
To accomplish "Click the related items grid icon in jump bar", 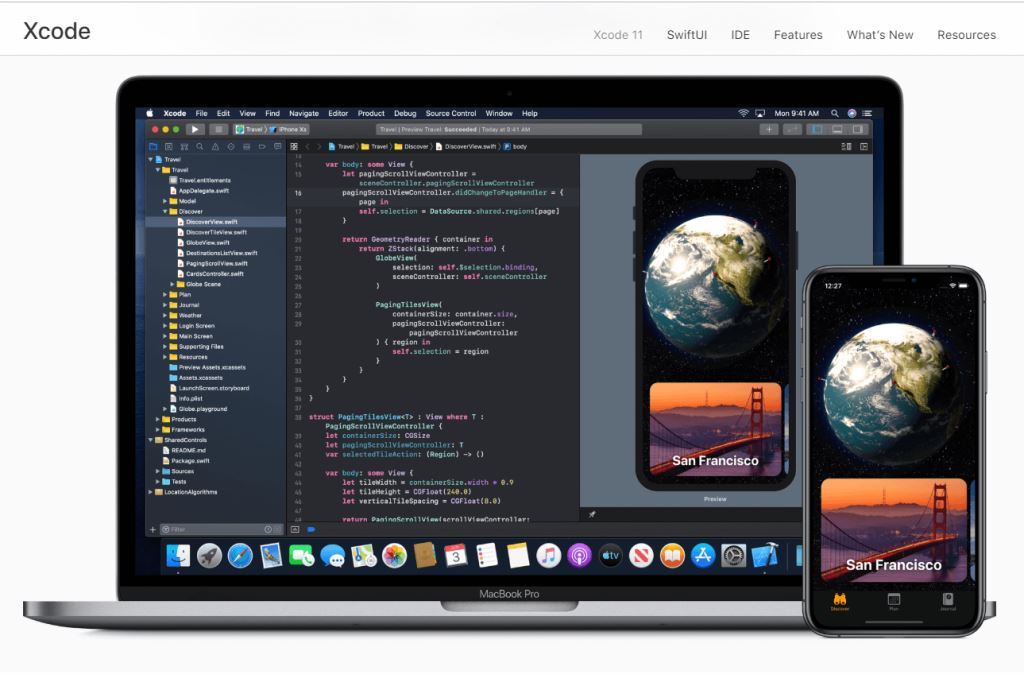I will pos(294,146).
